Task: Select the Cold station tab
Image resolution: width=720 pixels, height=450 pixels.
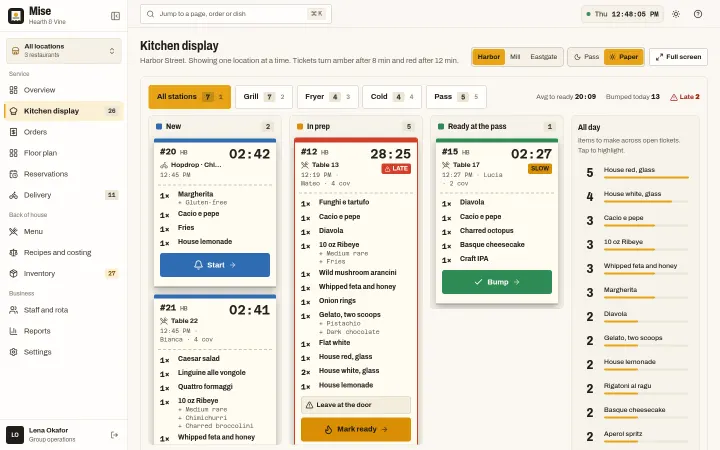Action: click(x=392, y=97)
